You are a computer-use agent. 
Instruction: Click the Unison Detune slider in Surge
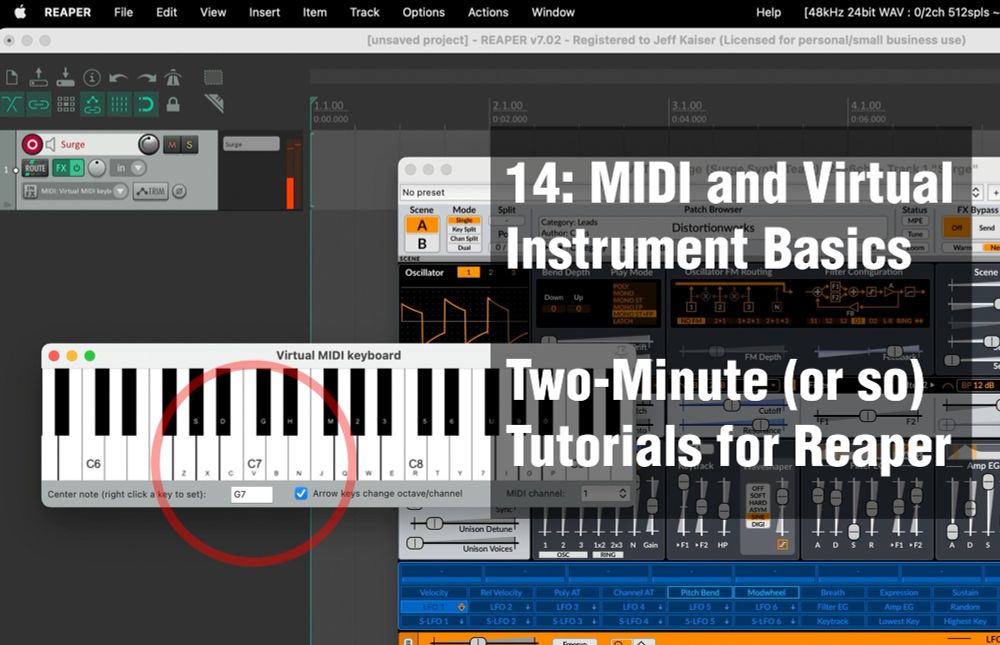click(463, 524)
